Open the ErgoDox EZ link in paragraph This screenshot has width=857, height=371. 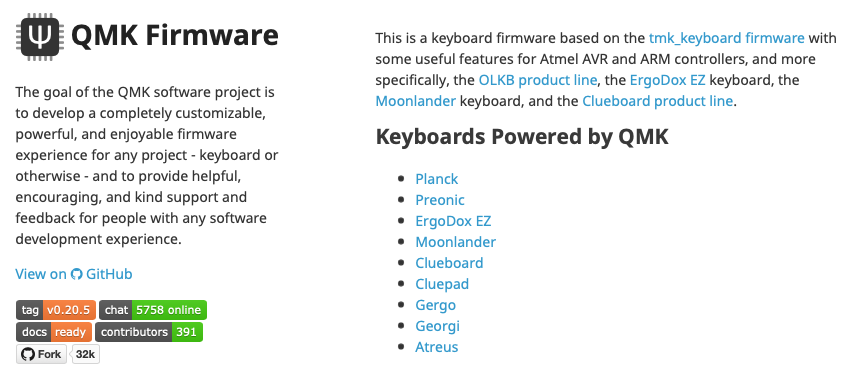pos(667,80)
